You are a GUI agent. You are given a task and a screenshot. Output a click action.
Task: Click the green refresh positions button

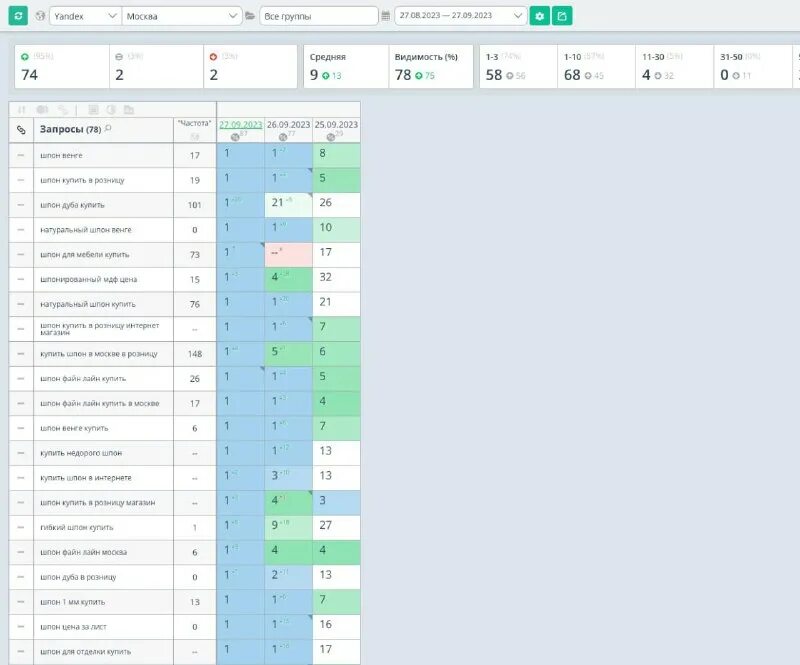(18, 16)
